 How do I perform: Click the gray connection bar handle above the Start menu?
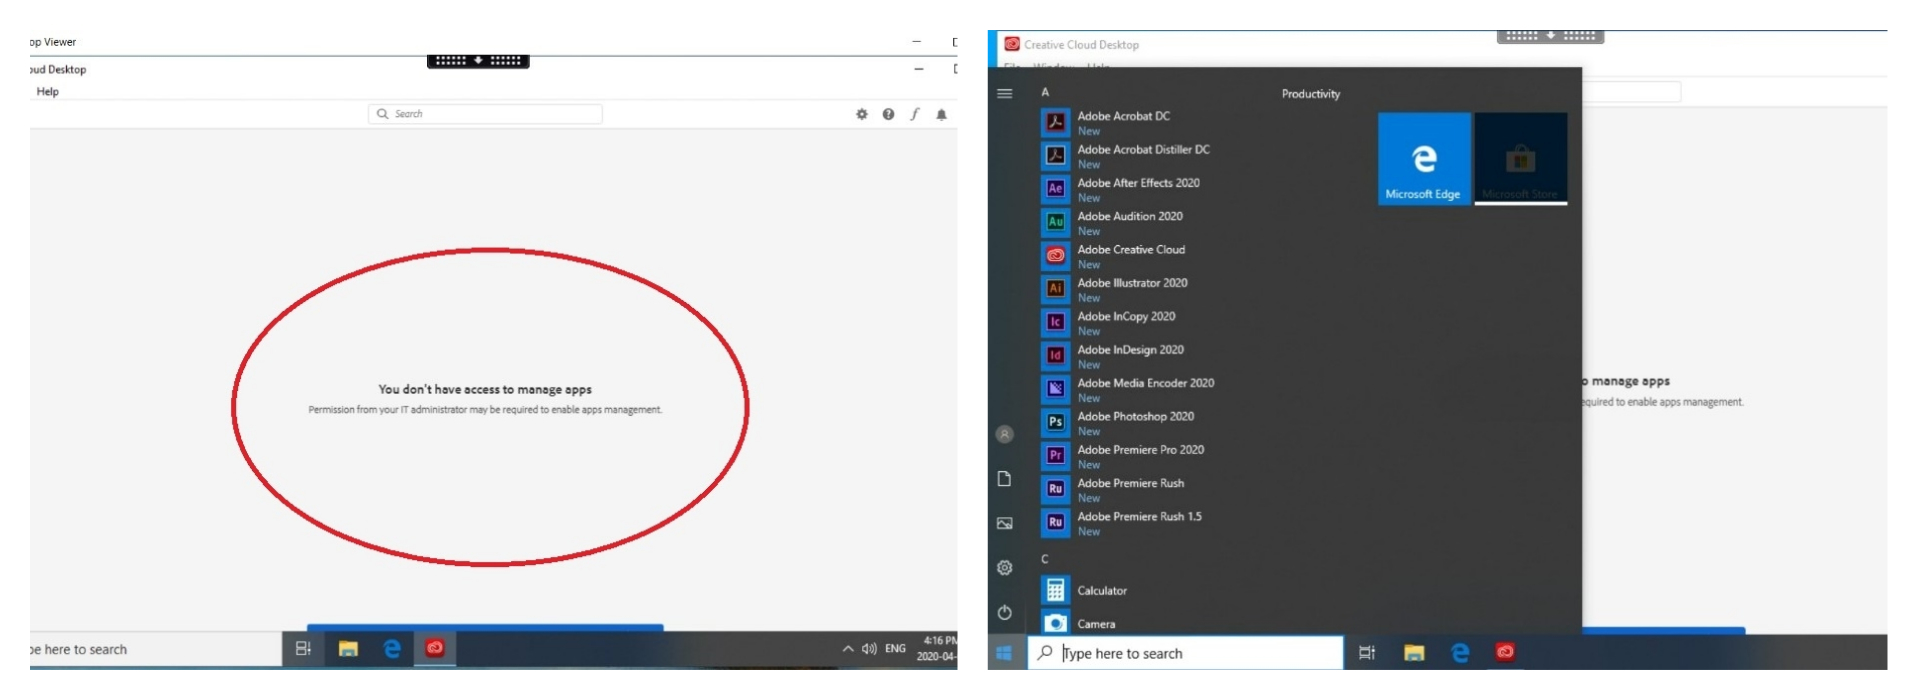pyautogui.click(x=1551, y=36)
